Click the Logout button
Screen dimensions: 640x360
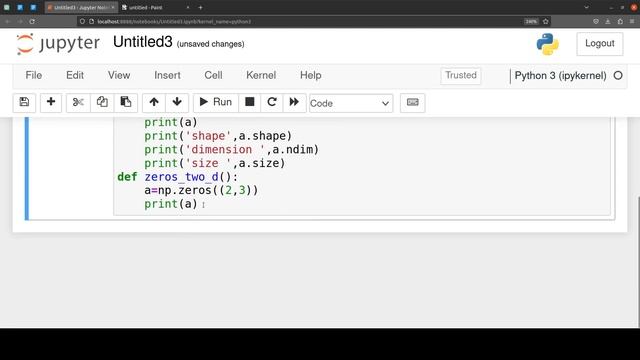[x=600, y=43]
